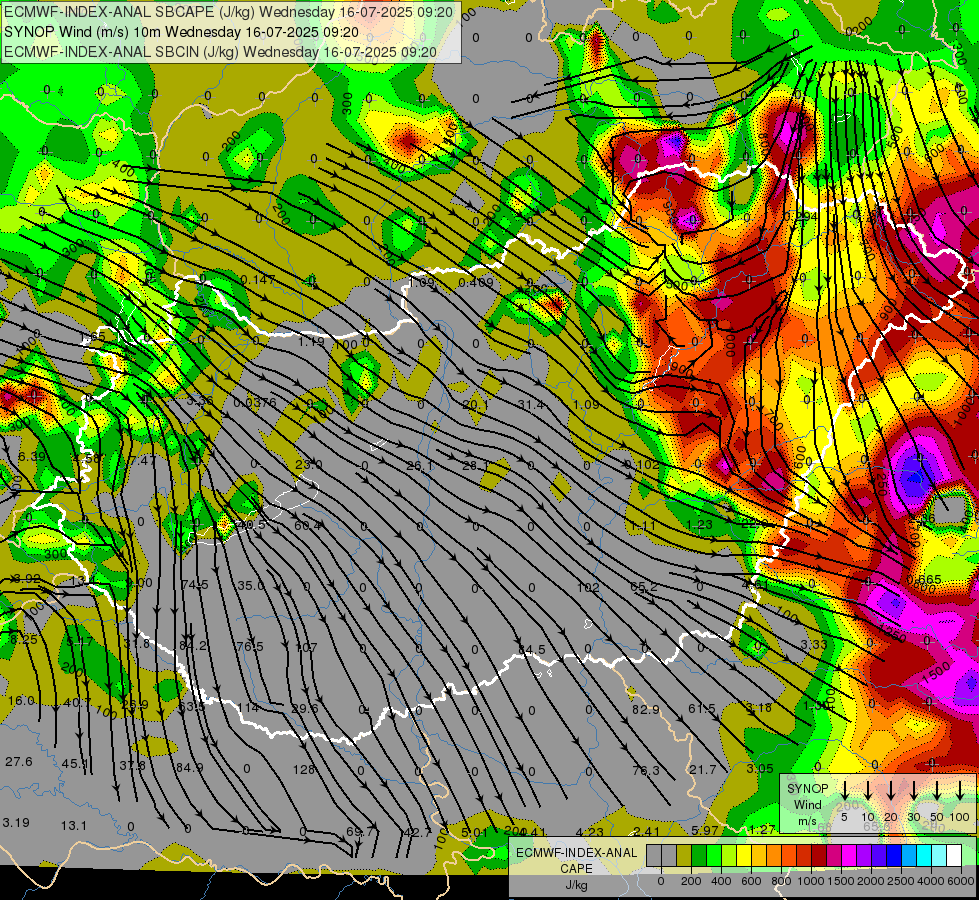
Task: Click the map value 65.2
Action: [x=644, y=586]
